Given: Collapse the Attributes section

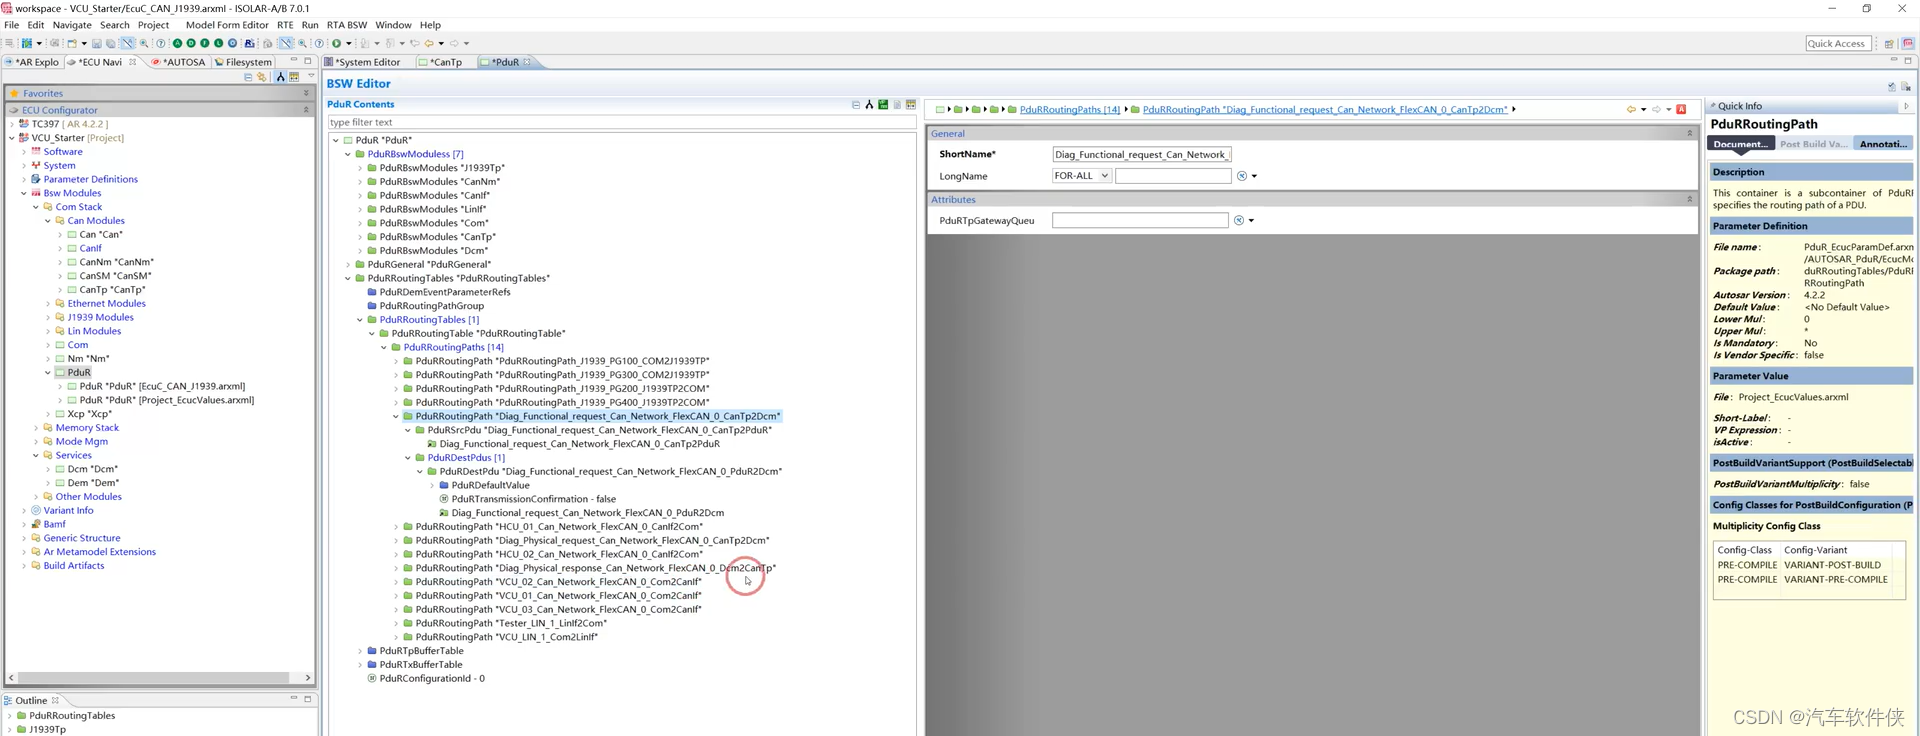Looking at the screenshot, I should [1690, 199].
